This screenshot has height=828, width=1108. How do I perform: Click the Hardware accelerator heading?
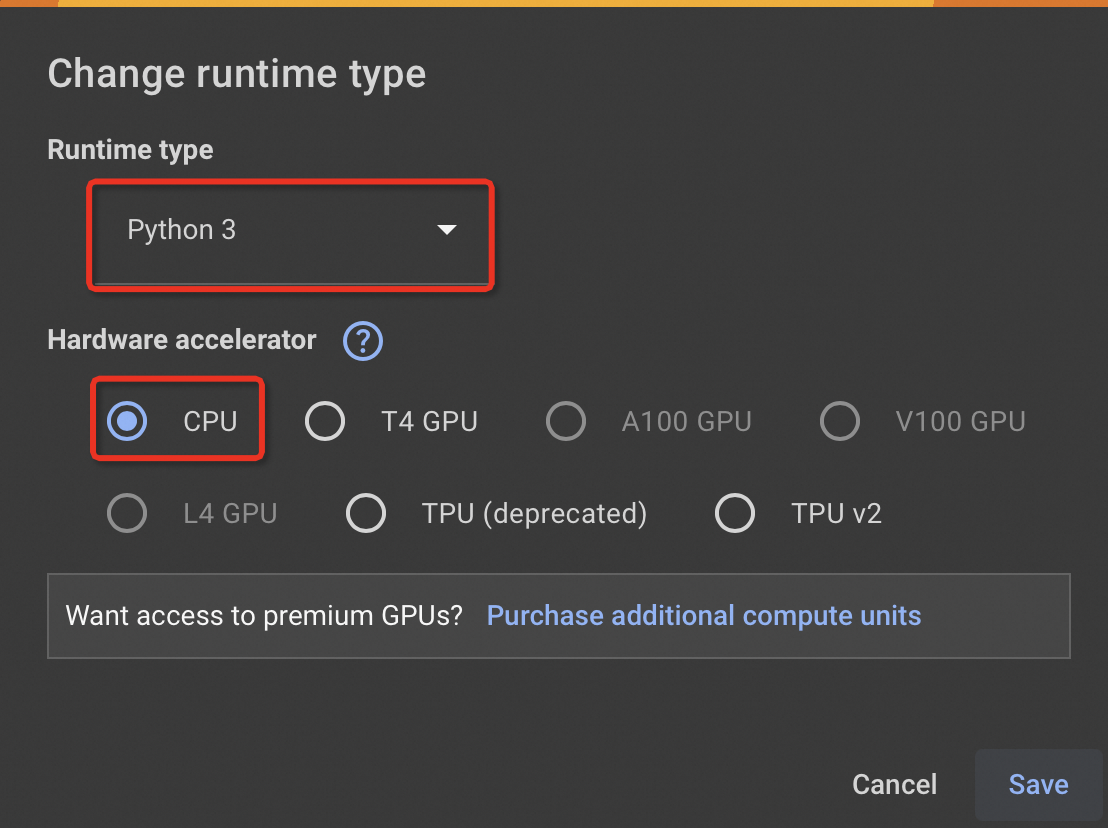coord(182,340)
